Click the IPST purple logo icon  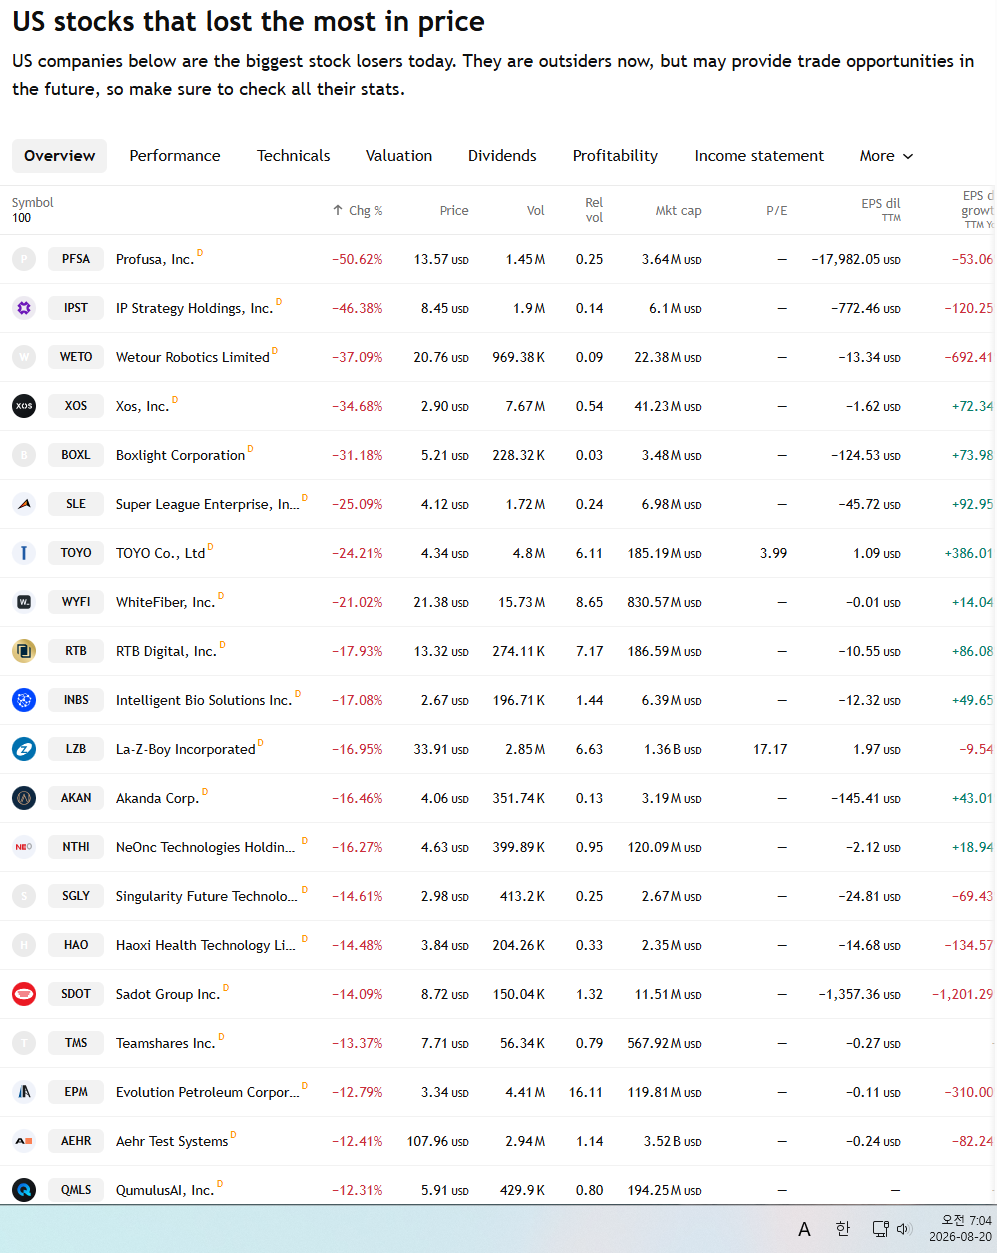(x=24, y=308)
